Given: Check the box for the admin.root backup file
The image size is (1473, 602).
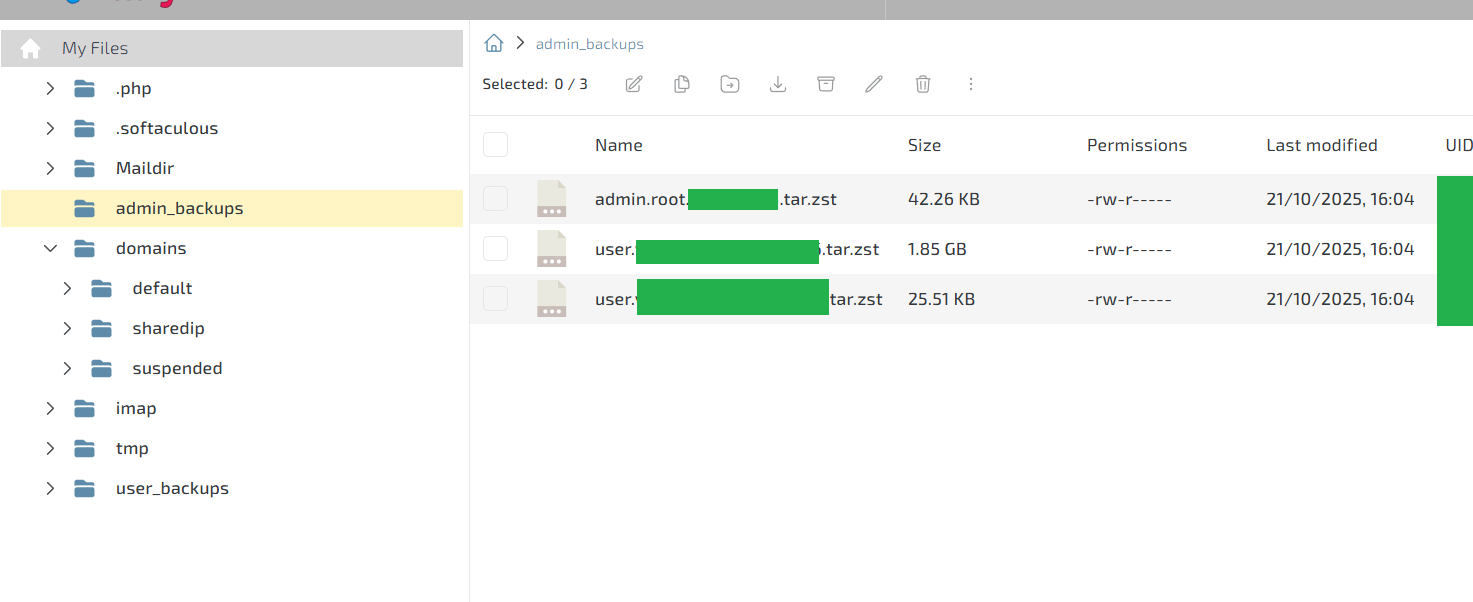Looking at the screenshot, I should click(495, 199).
